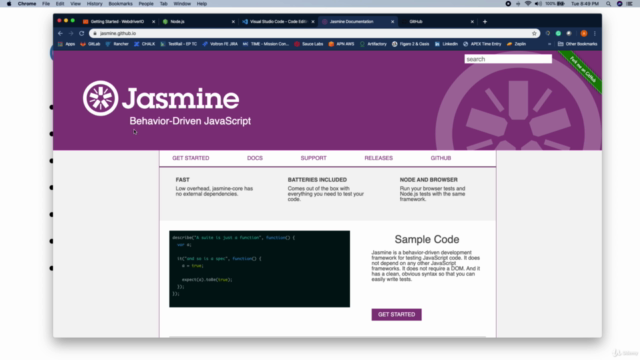Click the clock showing Tue 8:49 PM
Screen dimensions: 640x360
coord(585,4)
